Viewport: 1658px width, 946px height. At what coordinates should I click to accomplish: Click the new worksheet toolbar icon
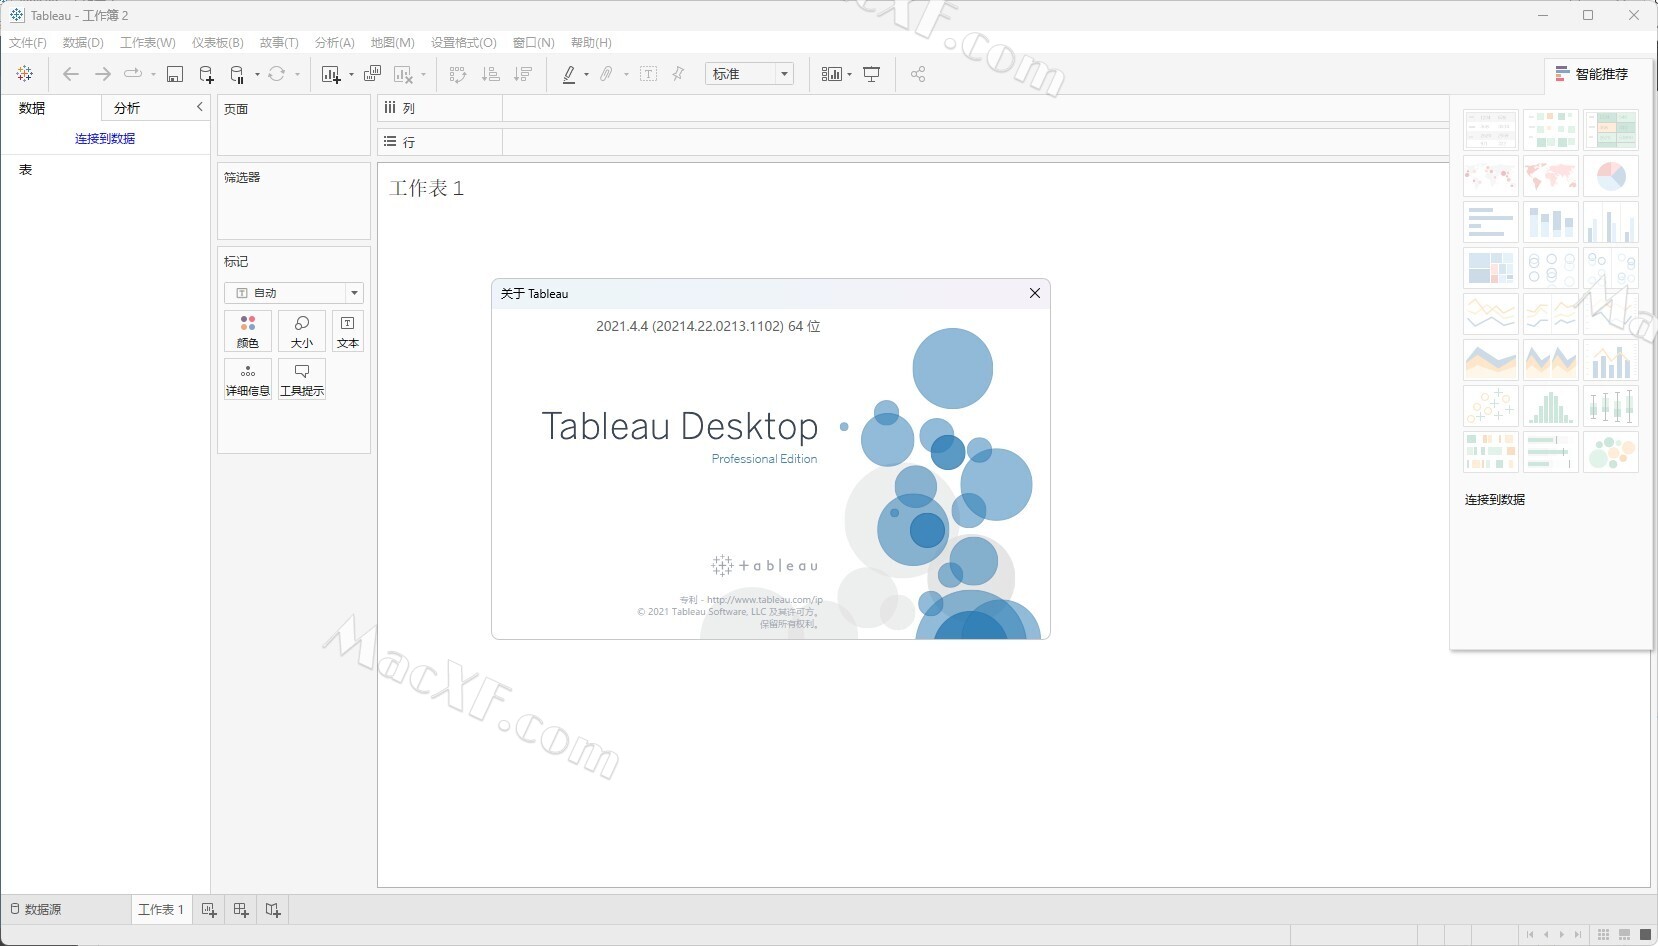(x=331, y=74)
